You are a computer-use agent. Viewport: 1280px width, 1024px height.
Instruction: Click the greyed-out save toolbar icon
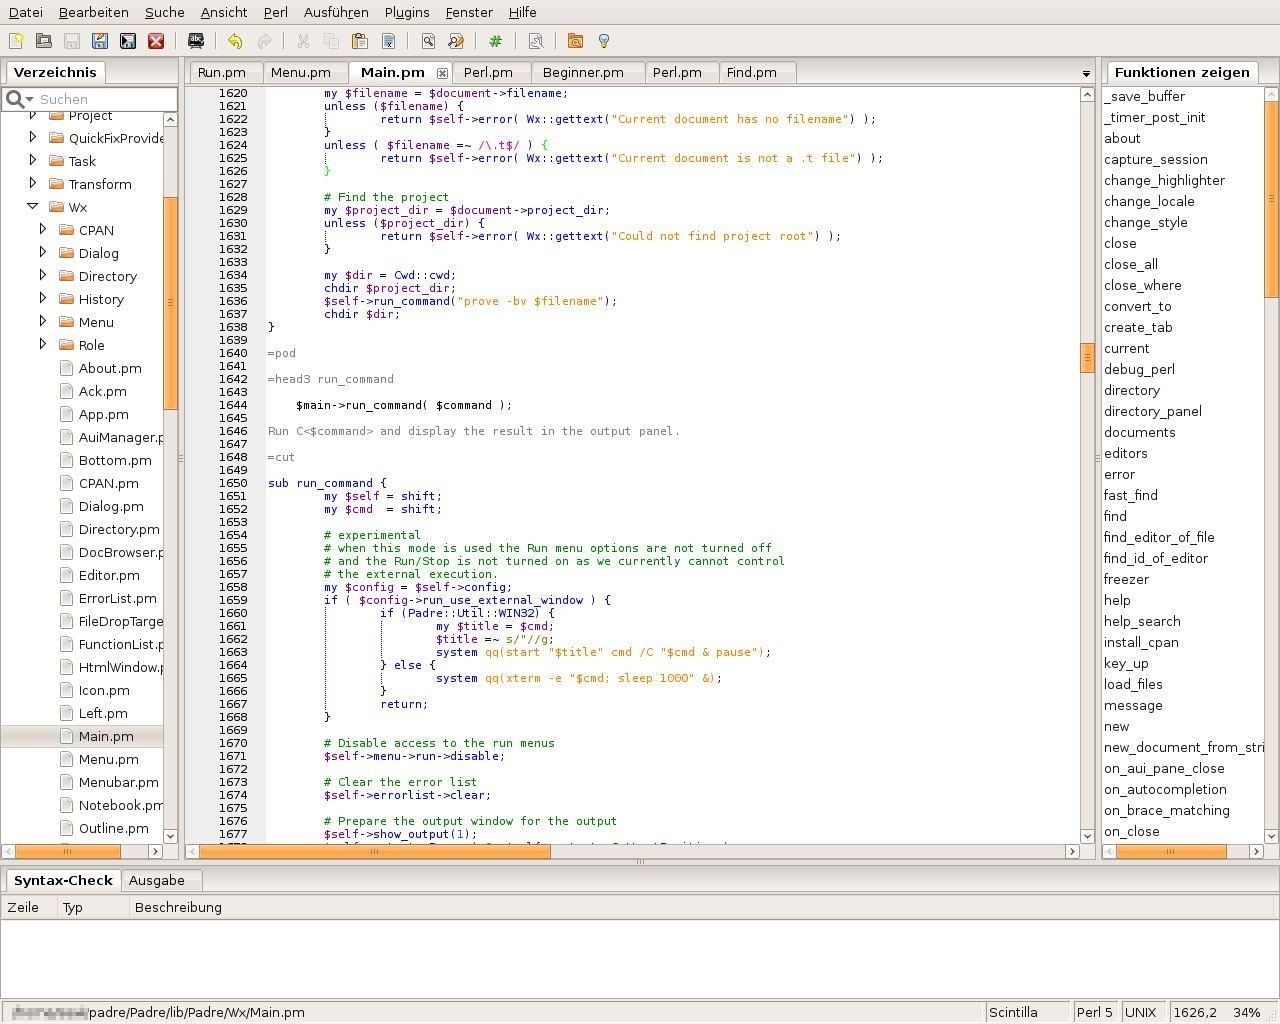(72, 41)
